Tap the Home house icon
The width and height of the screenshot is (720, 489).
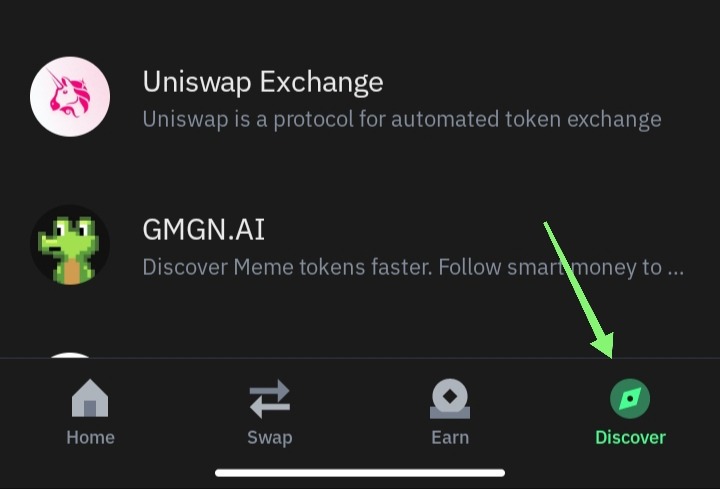(x=90, y=398)
